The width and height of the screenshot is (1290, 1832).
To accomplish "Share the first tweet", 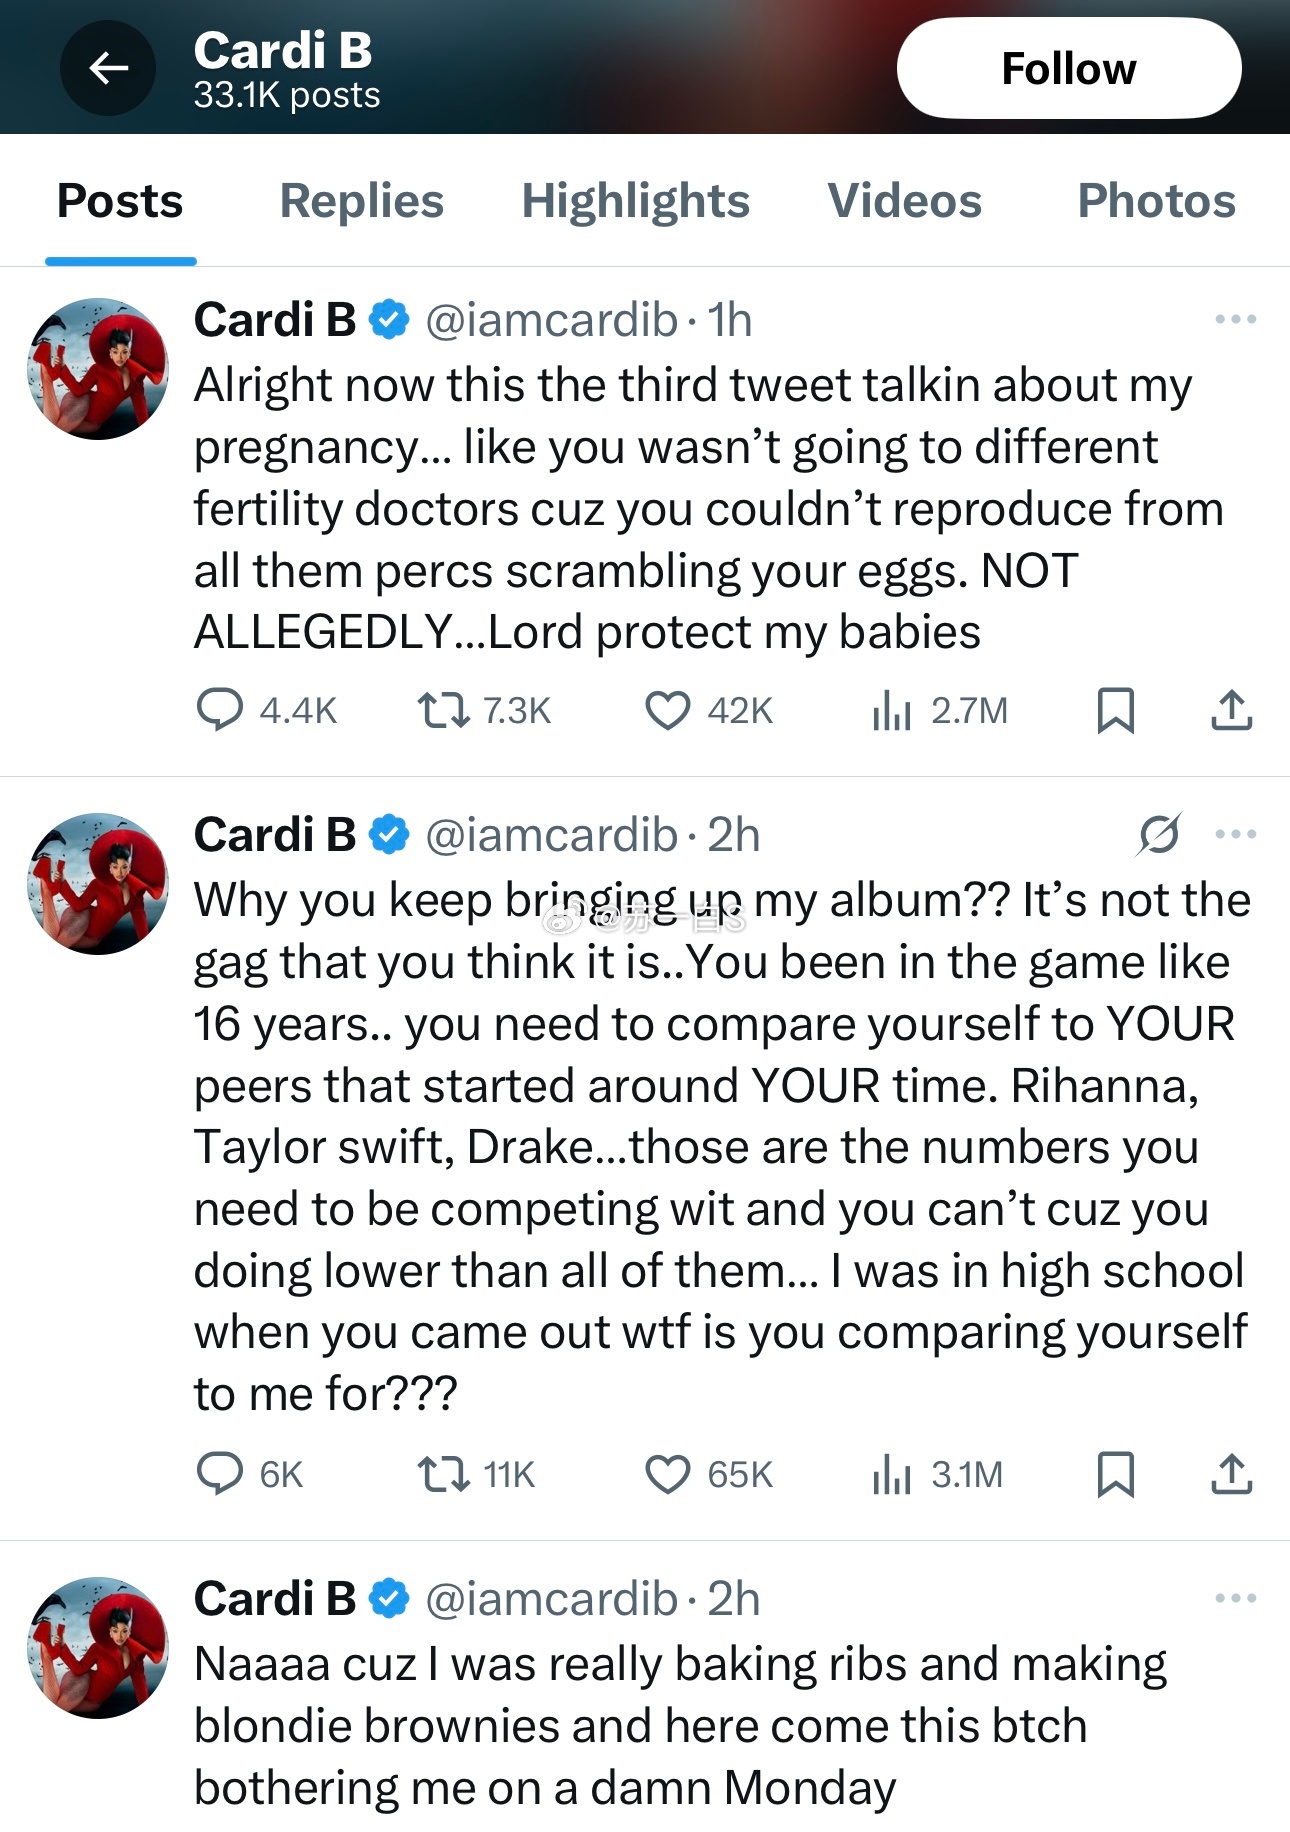I will tap(1231, 710).
